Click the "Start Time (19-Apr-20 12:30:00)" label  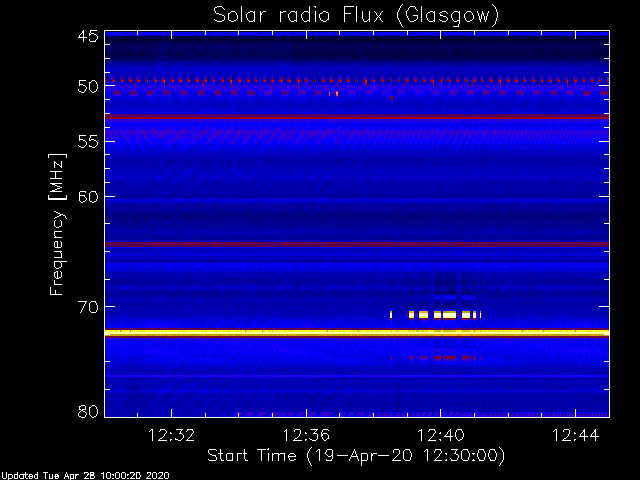(356, 456)
